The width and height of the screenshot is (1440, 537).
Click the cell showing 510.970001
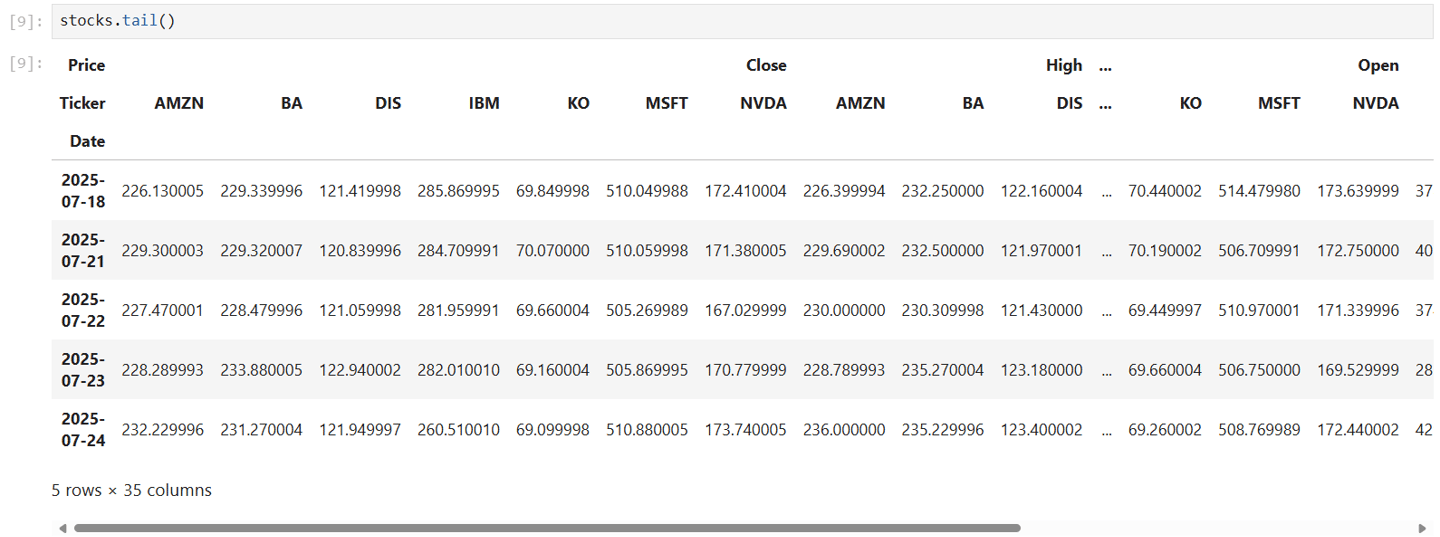[1260, 310]
